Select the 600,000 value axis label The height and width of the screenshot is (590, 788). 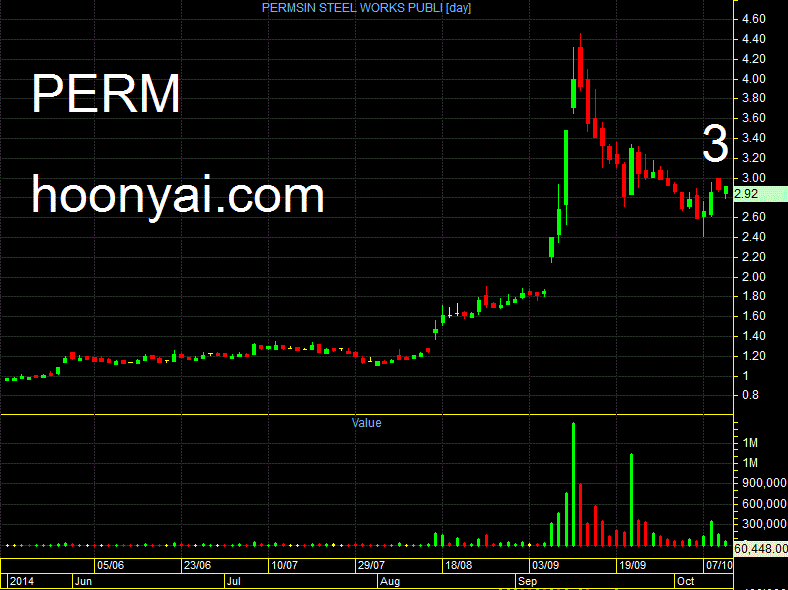764,504
